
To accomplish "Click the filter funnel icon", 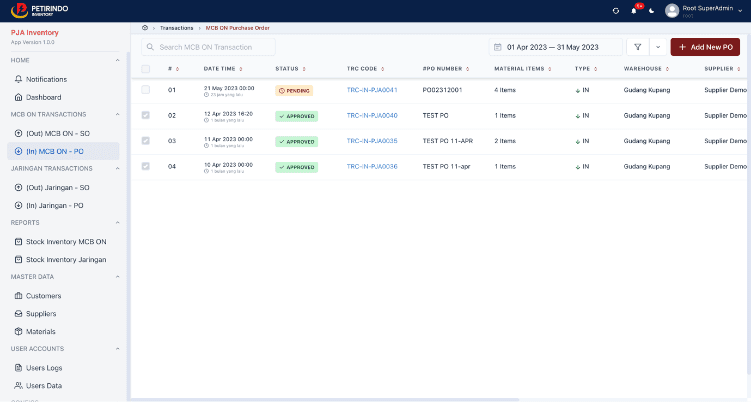I will pyautogui.click(x=637, y=47).
